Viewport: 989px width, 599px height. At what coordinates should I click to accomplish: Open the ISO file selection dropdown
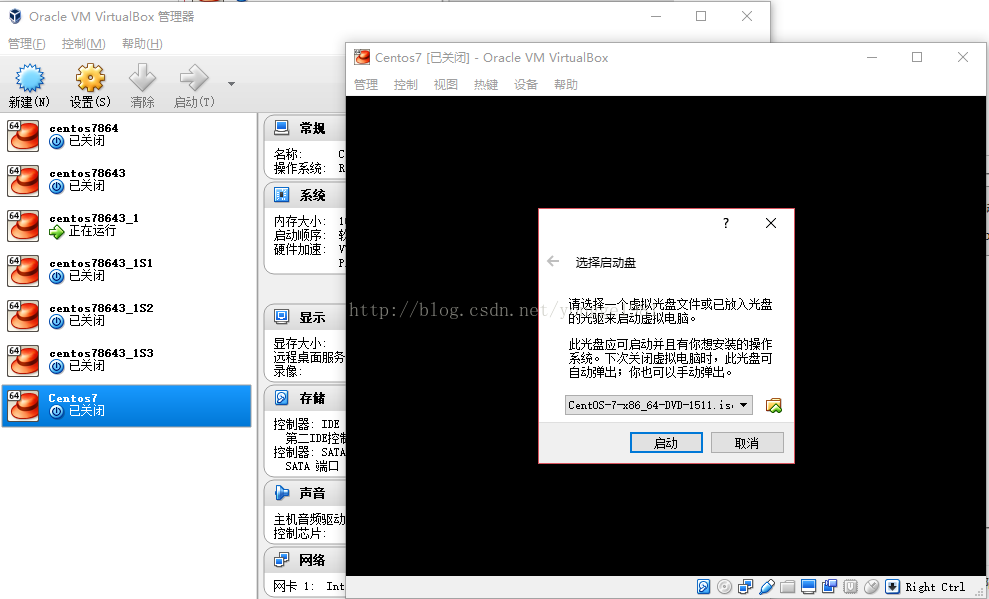pos(659,405)
